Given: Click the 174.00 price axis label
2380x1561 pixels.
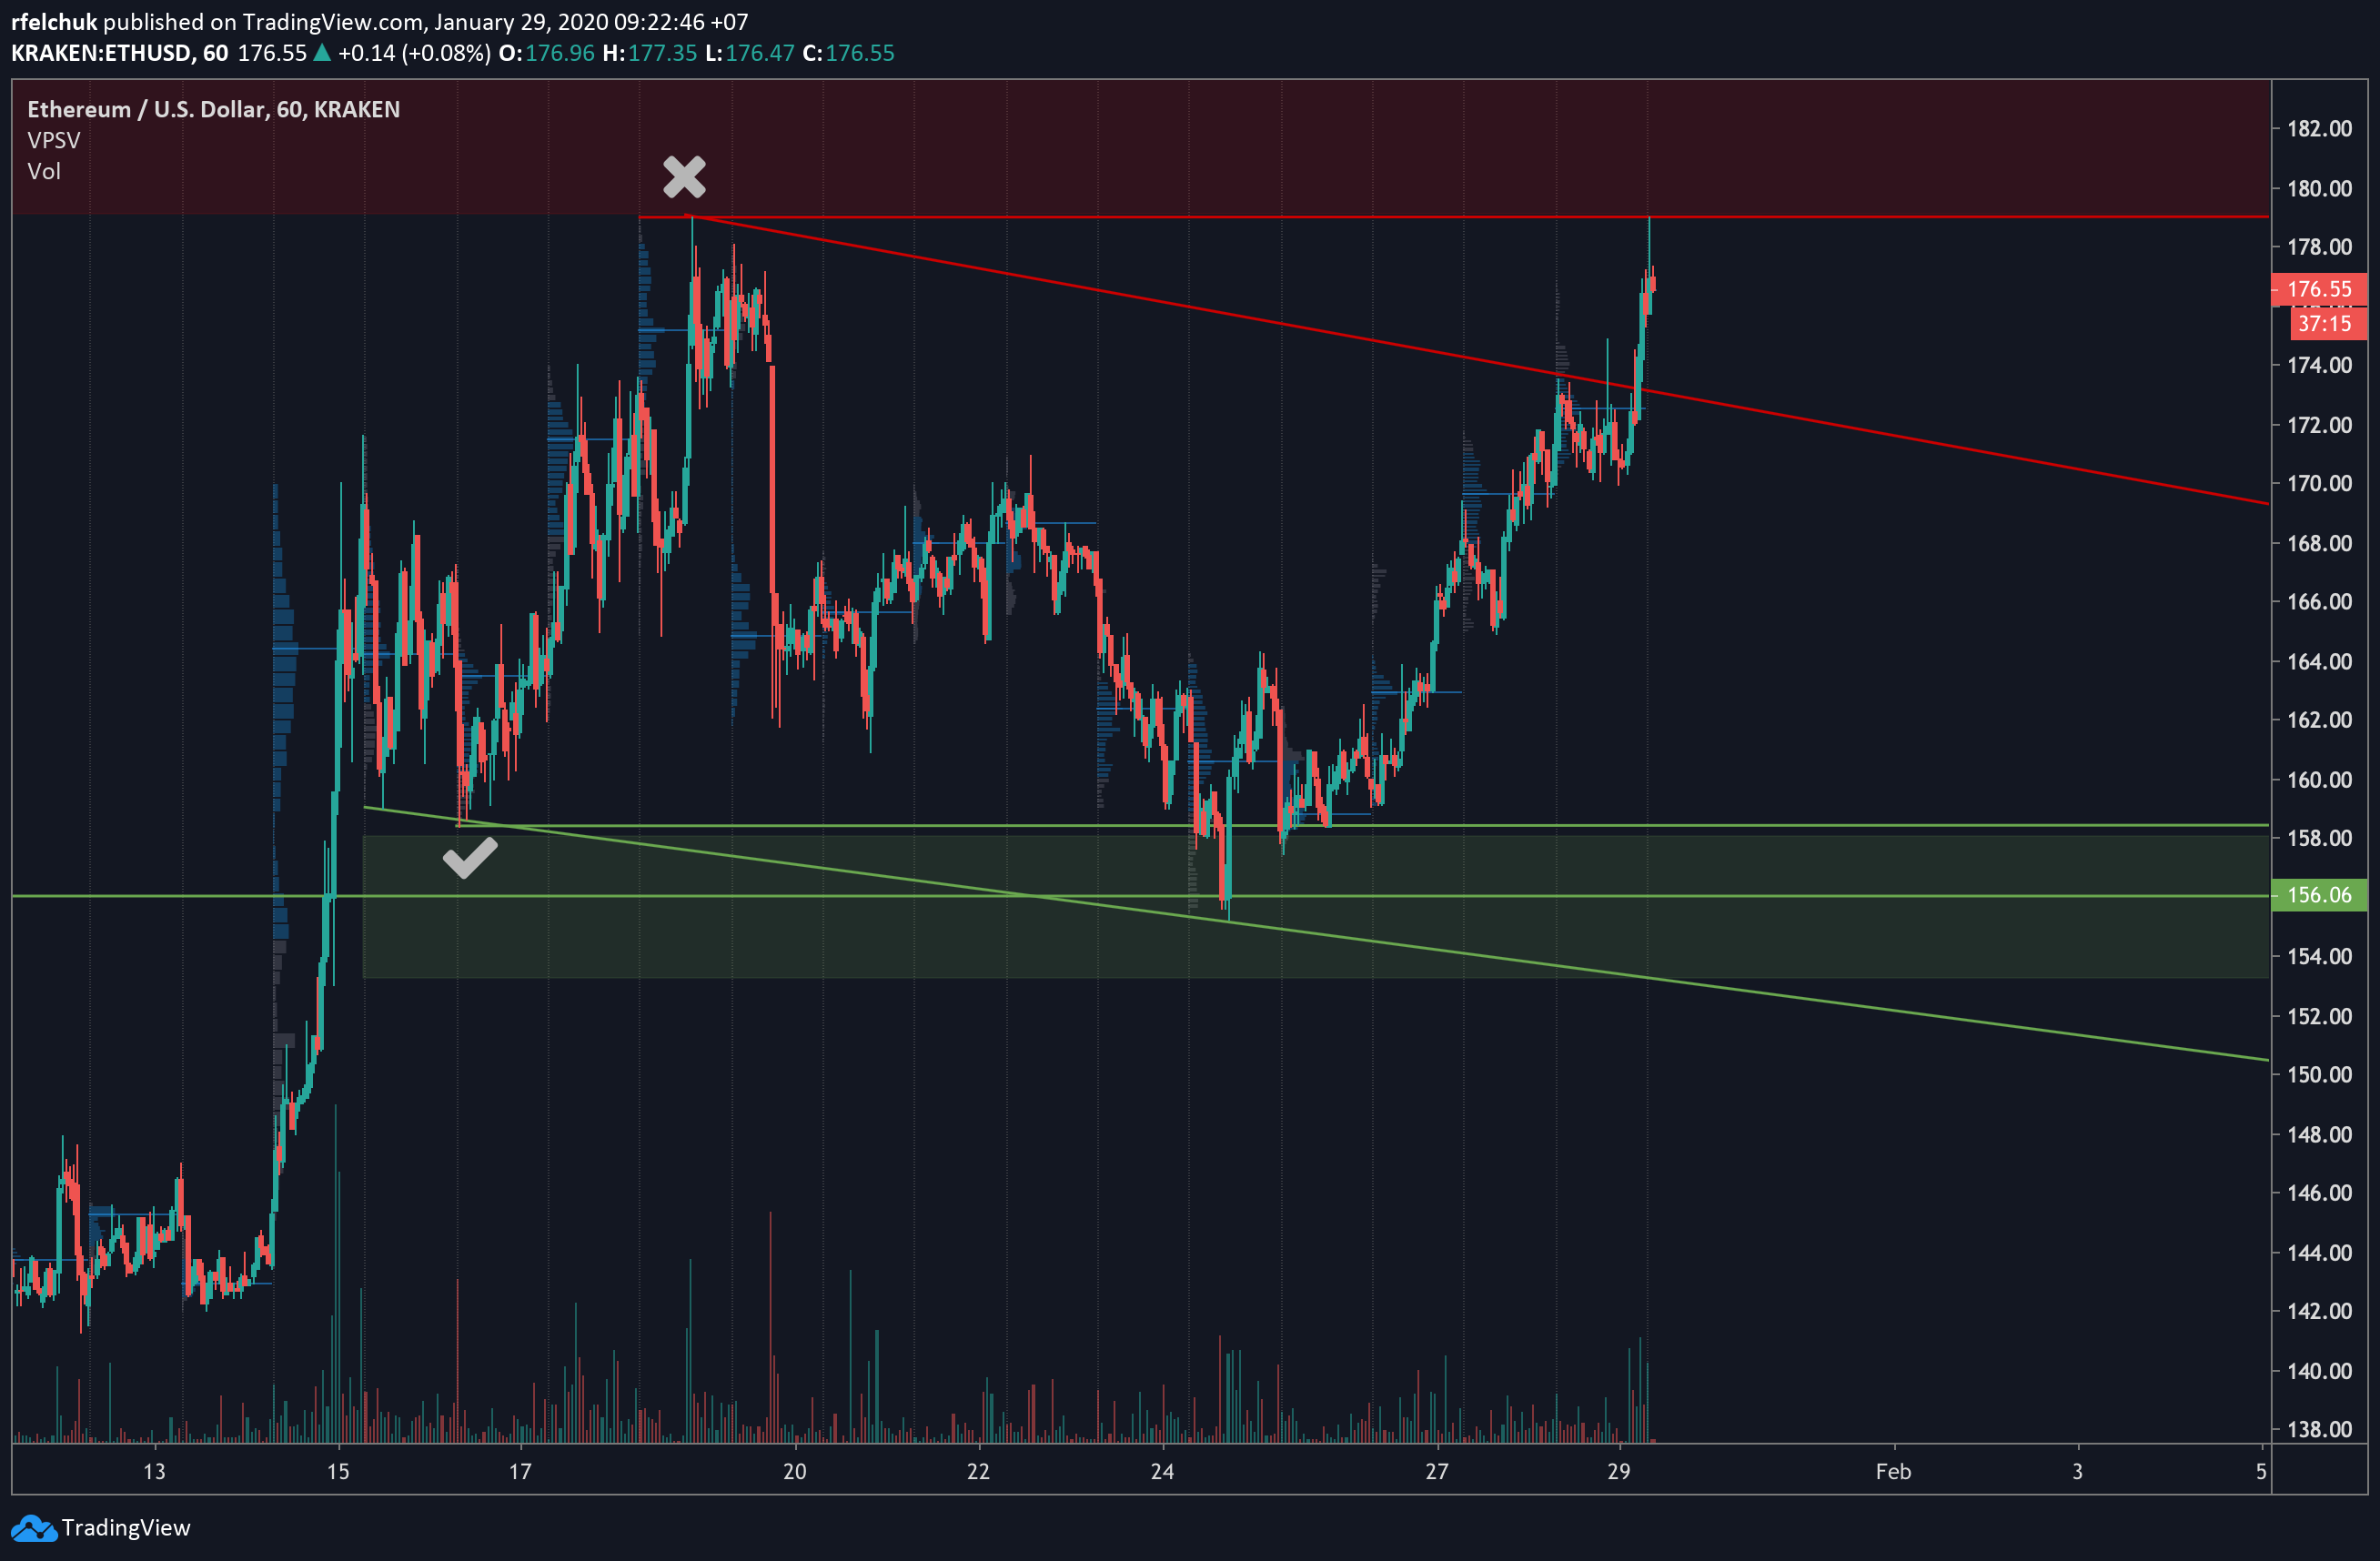Looking at the screenshot, I should click(2320, 365).
